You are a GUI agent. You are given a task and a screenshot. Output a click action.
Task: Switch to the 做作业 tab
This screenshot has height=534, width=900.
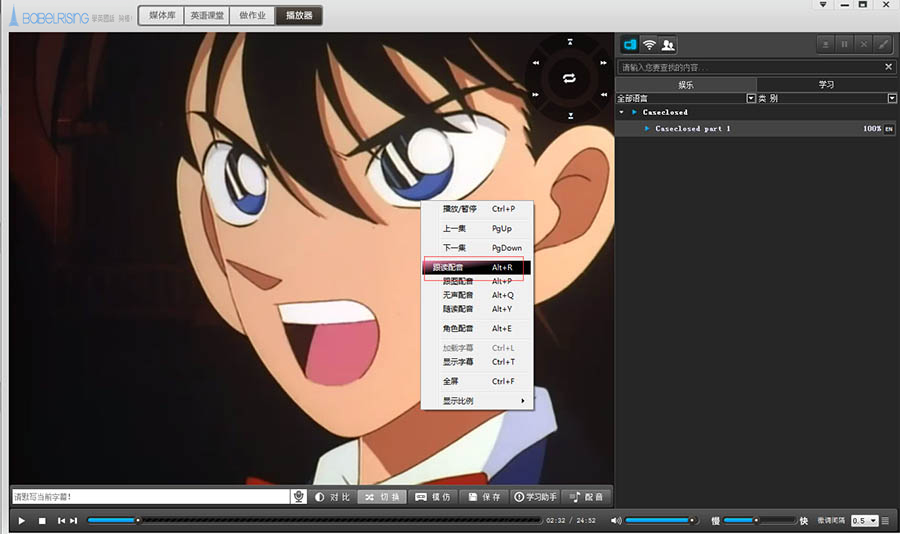[253, 16]
